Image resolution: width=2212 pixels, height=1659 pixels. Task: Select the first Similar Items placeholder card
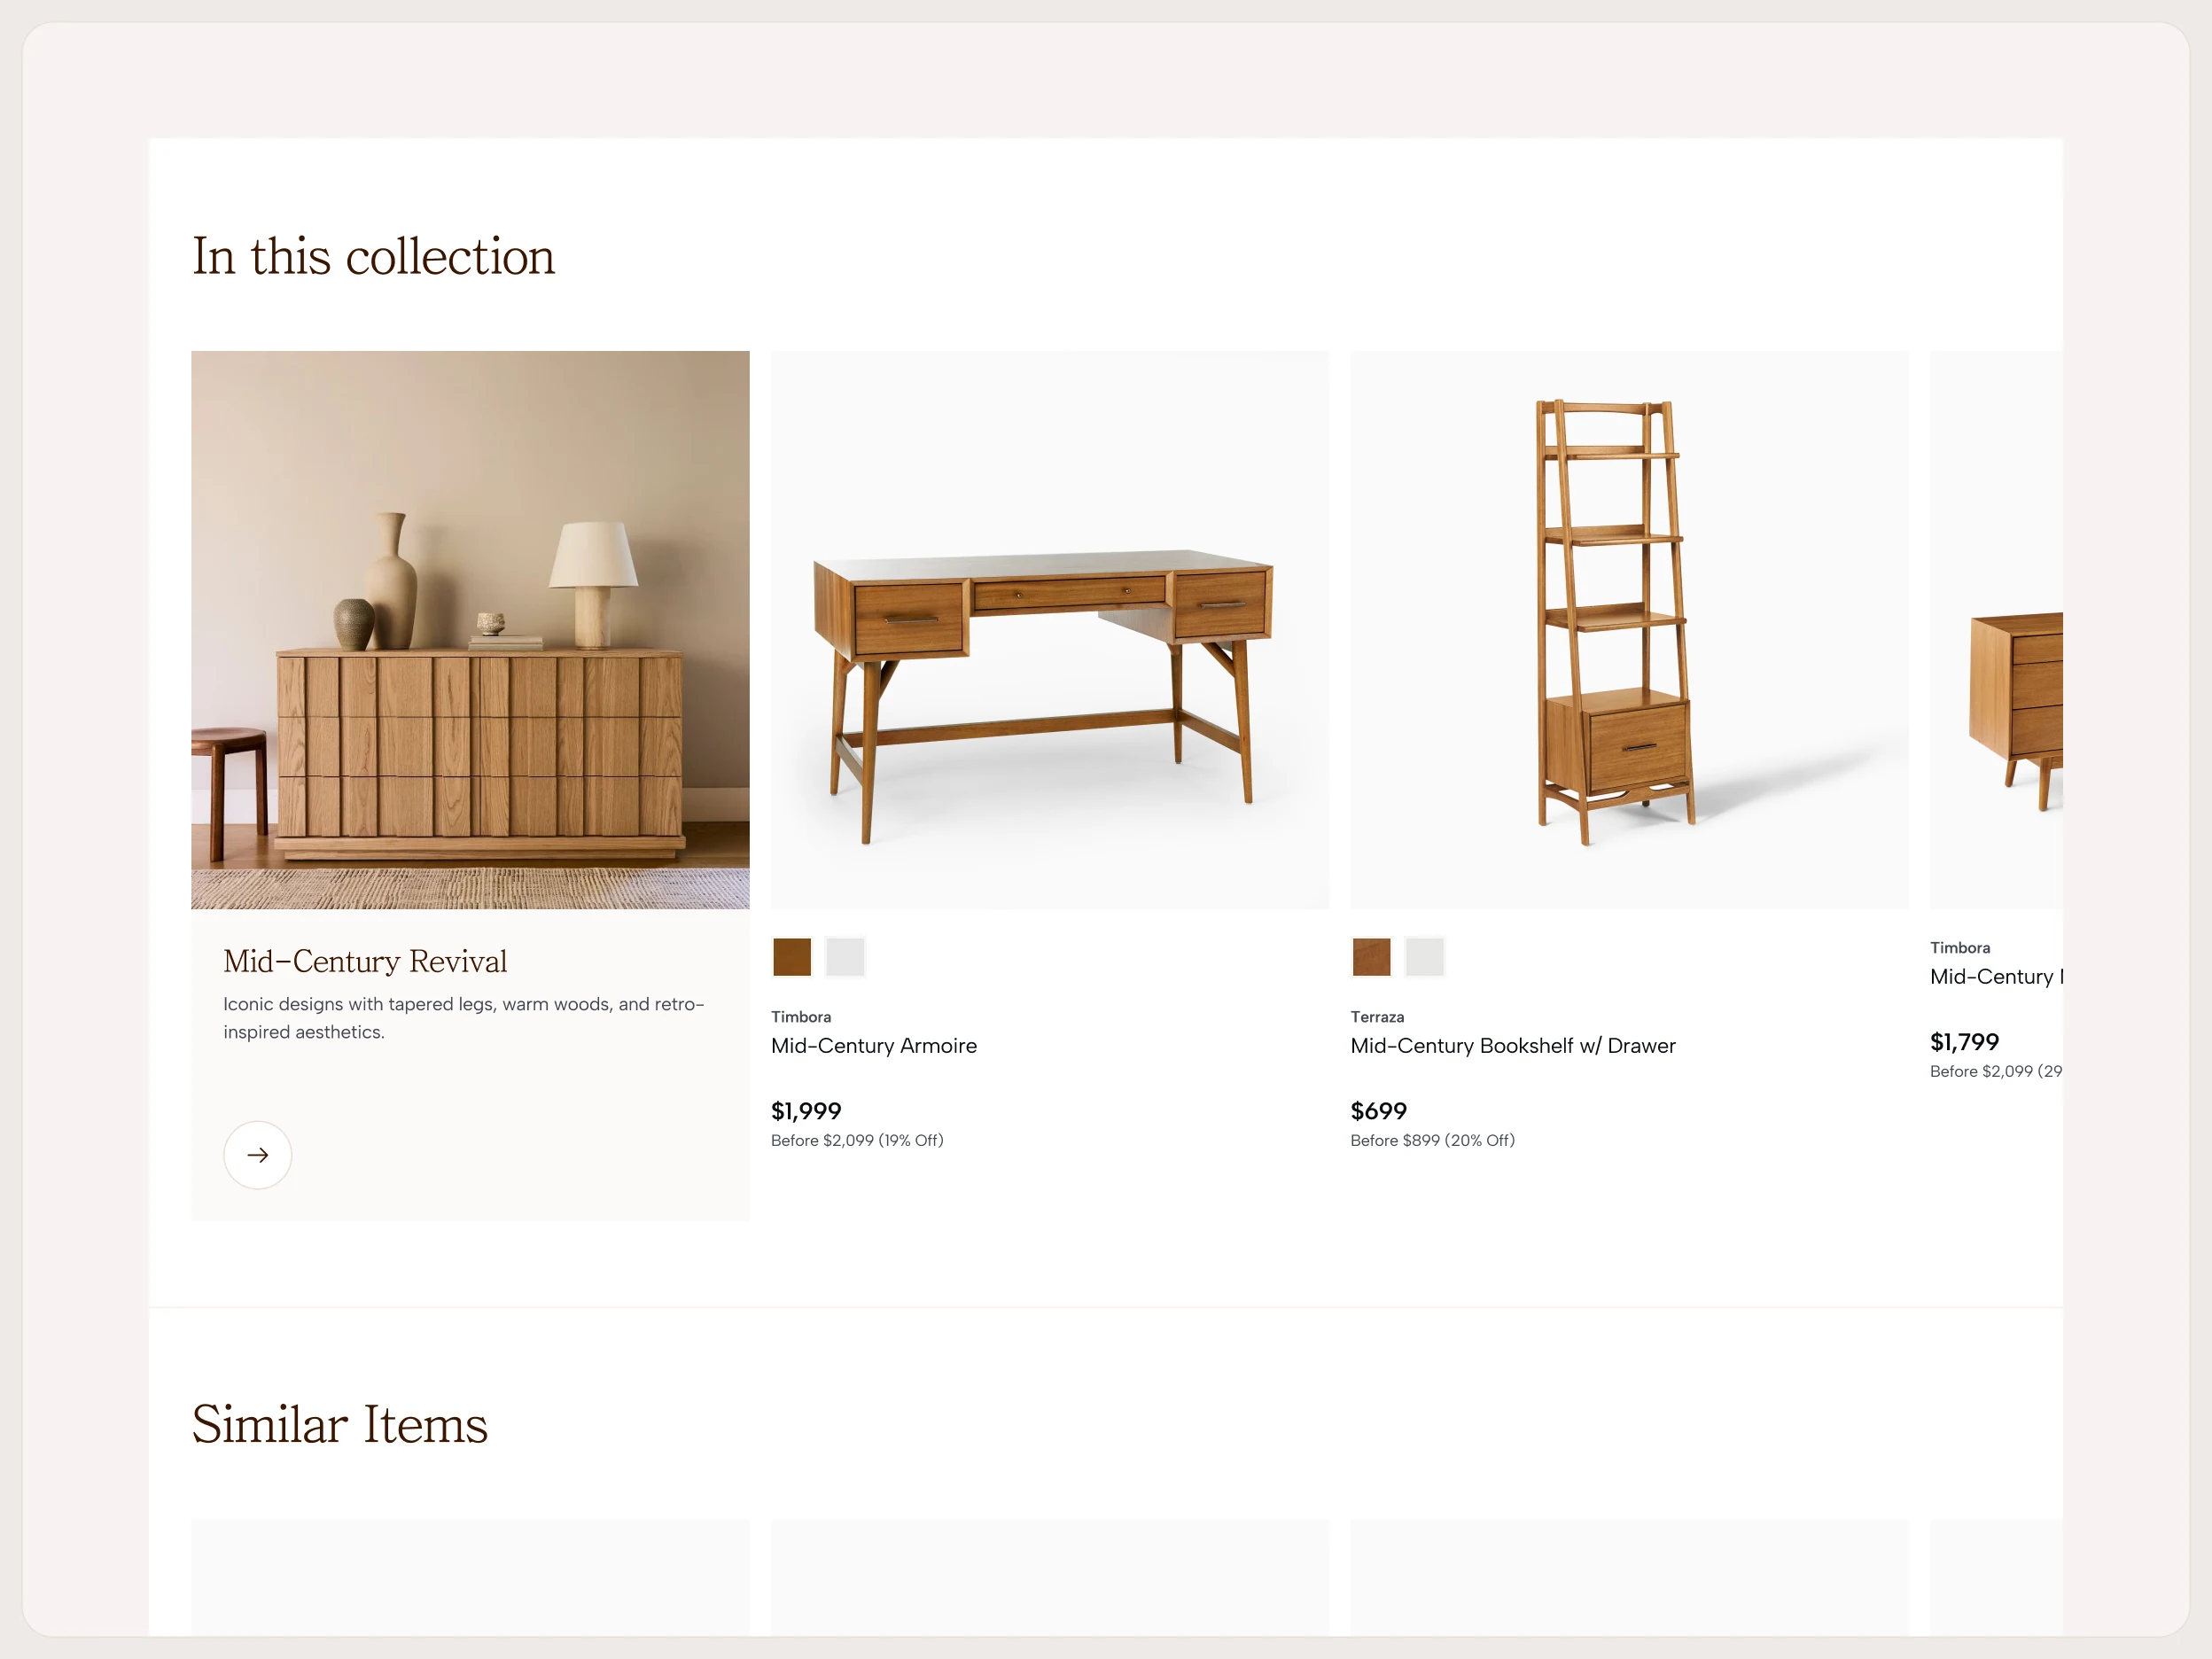(470, 1590)
